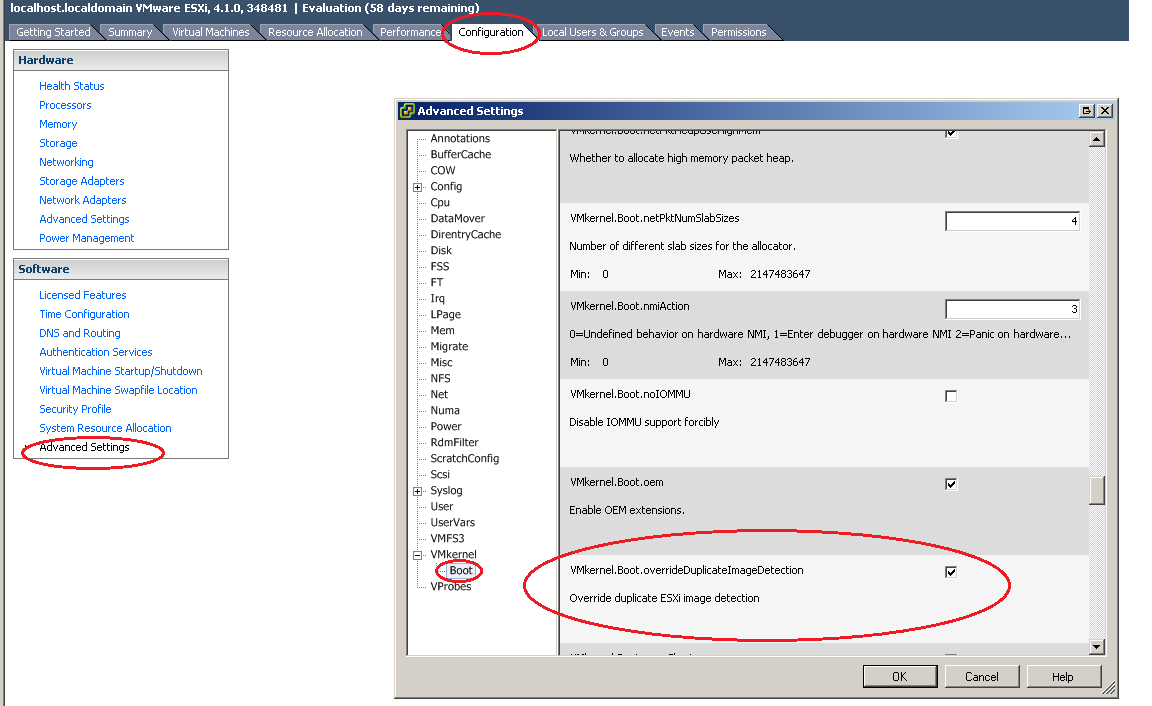The height and width of the screenshot is (706, 1152).
Task: Open Licensed Features link
Action: (83, 295)
